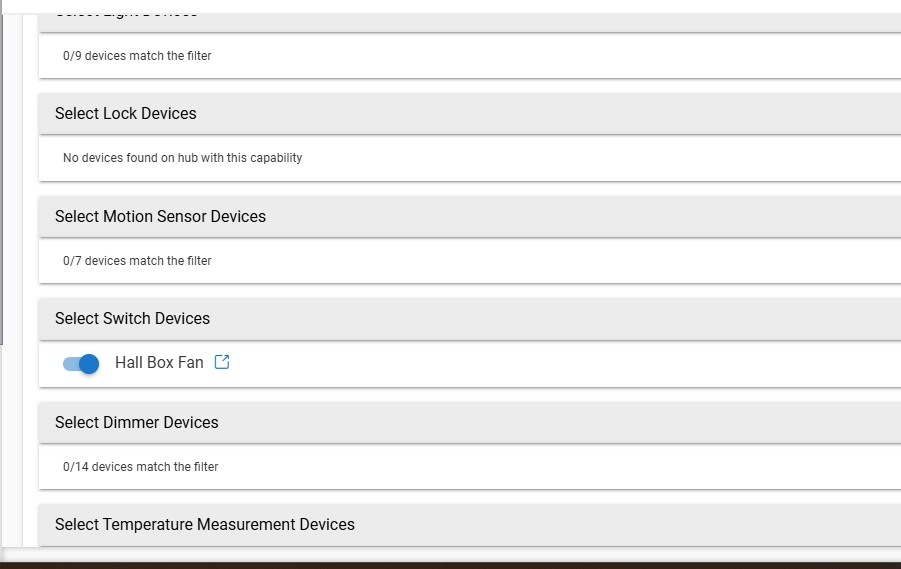Click the word Fan in the switch row

pos(190,363)
